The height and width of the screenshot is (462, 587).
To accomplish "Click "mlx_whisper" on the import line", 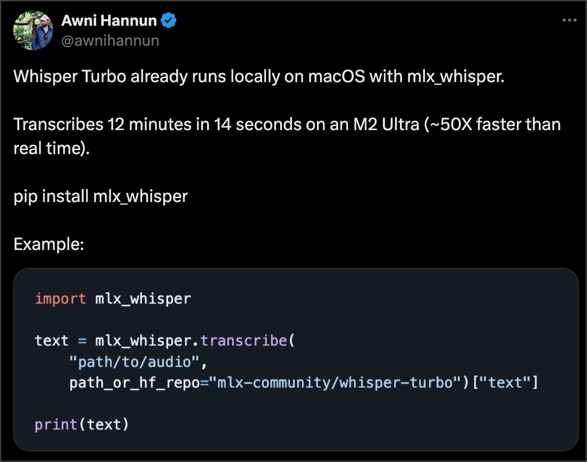I will (x=143, y=299).
